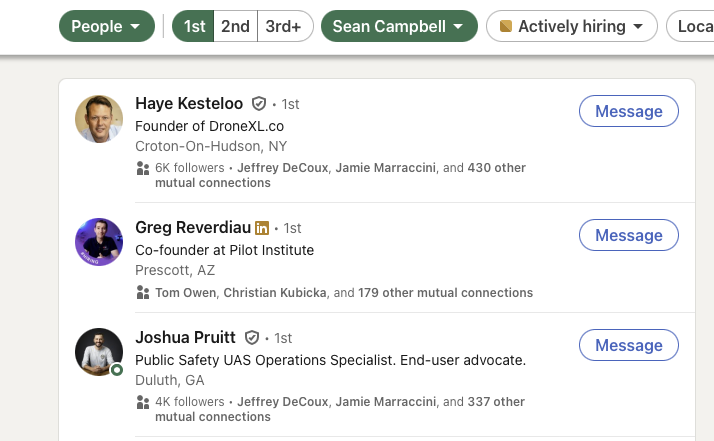Click the green online status dot on Joshua Pruitt
This screenshot has width=714, height=441.
117,369
